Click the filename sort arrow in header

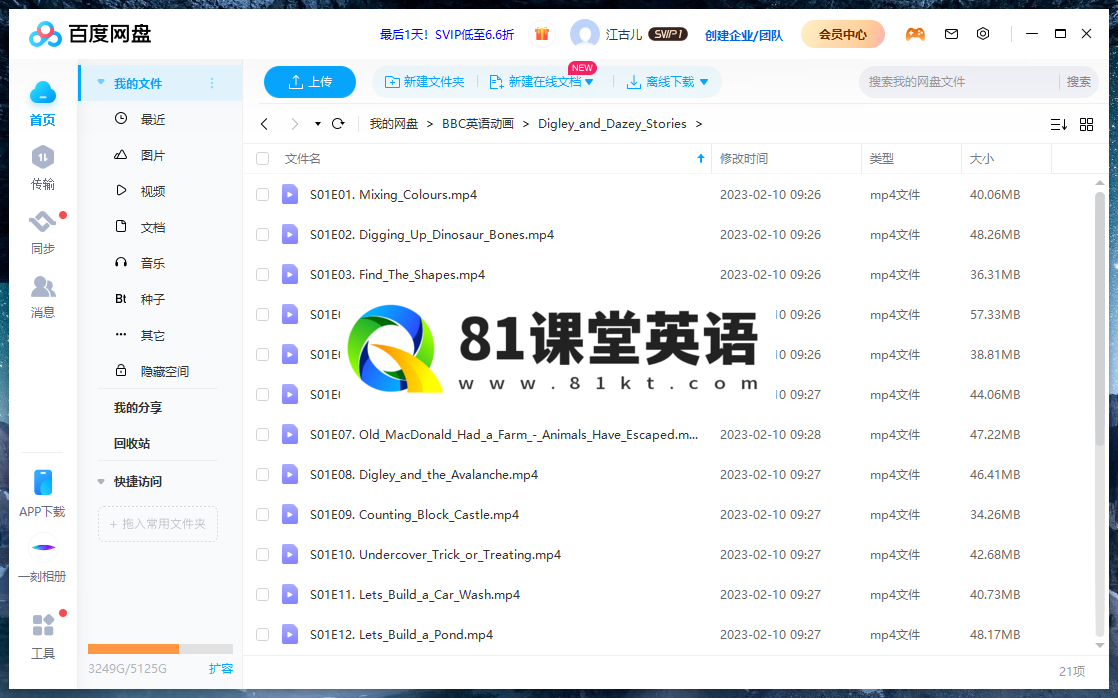coord(700,158)
